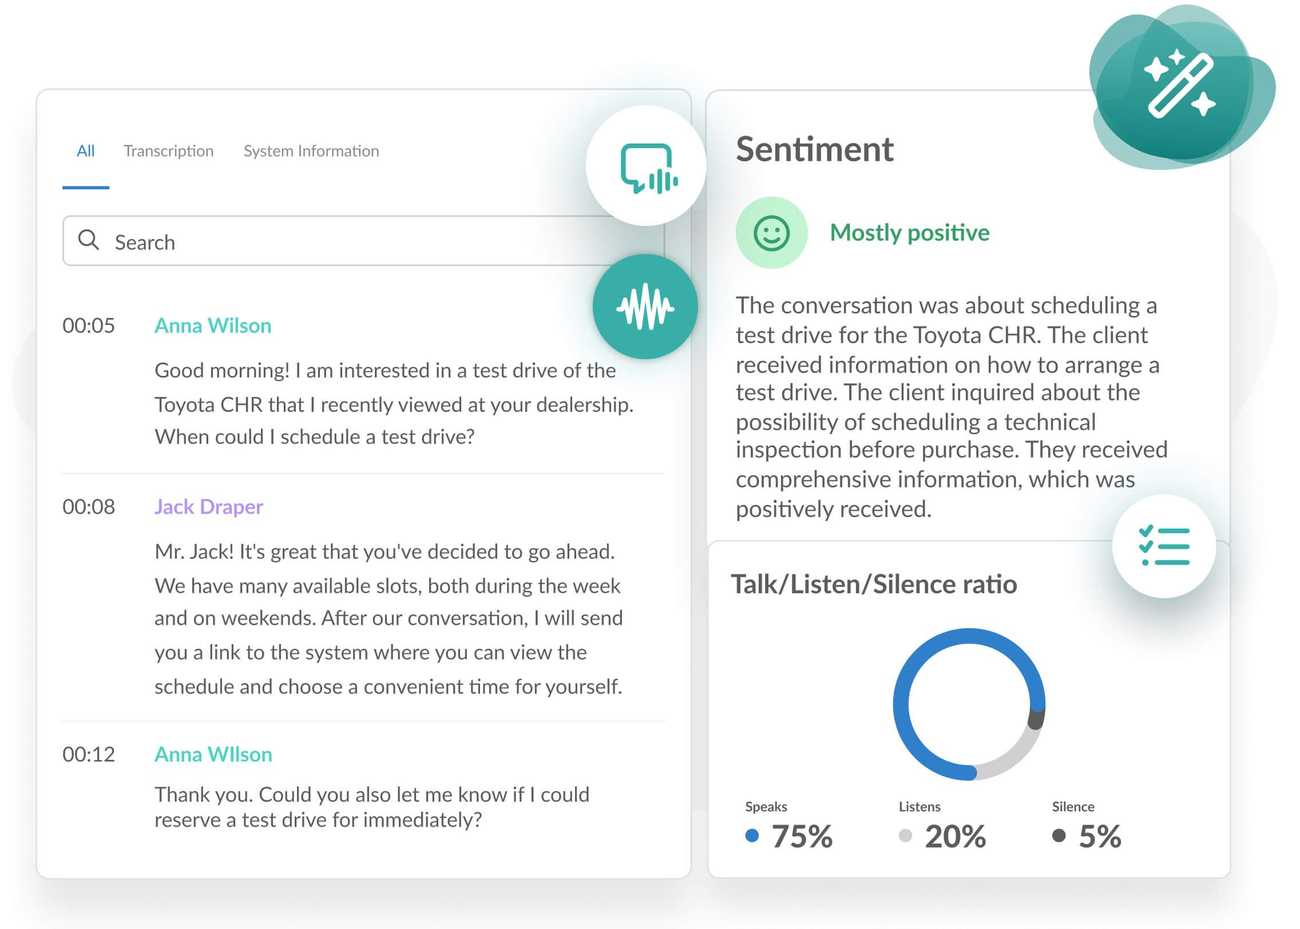
Task: Click the blue Speaks legend dot
Action: coord(753,836)
